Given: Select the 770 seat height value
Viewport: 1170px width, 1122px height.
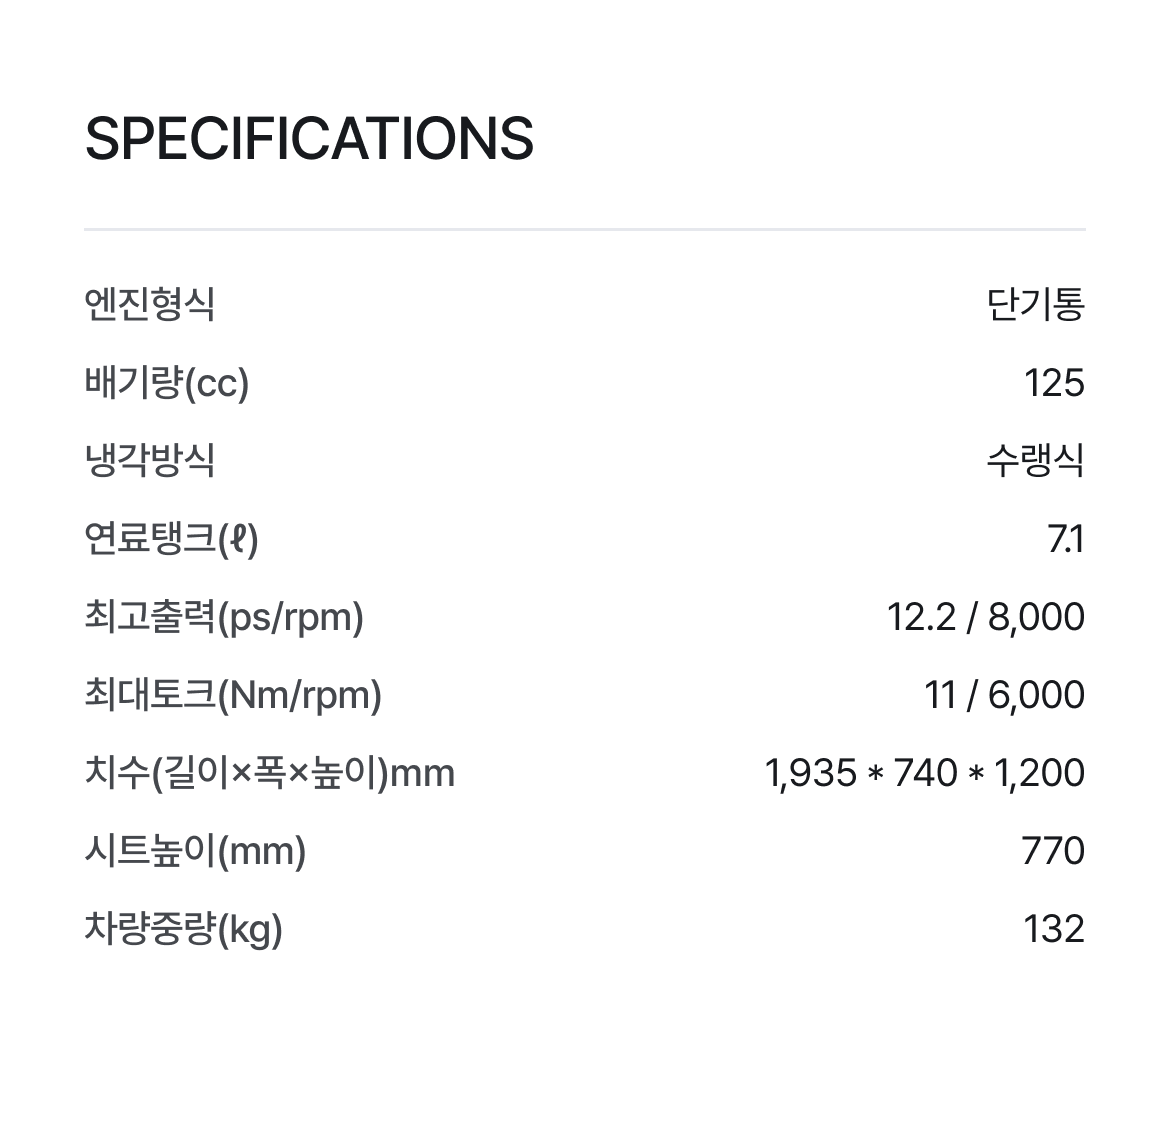Looking at the screenshot, I should coord(1053,851).
